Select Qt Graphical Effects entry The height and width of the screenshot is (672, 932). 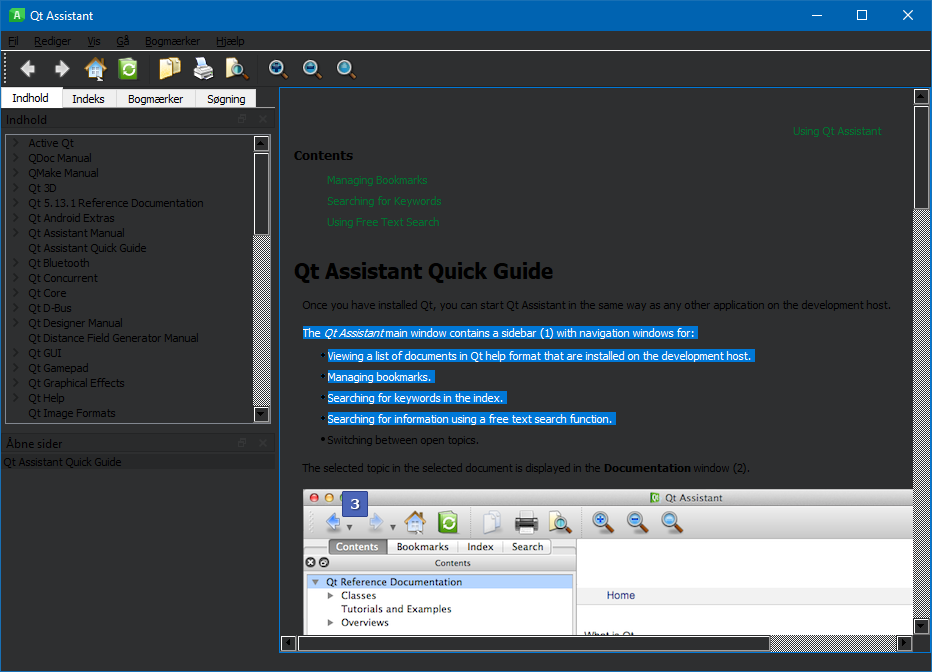[x=76, y=383]
